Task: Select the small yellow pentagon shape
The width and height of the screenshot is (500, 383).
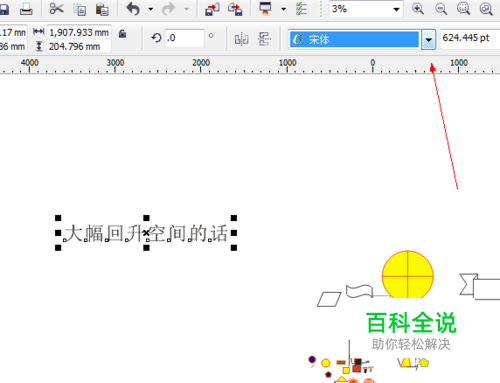Action: point(424,362)
